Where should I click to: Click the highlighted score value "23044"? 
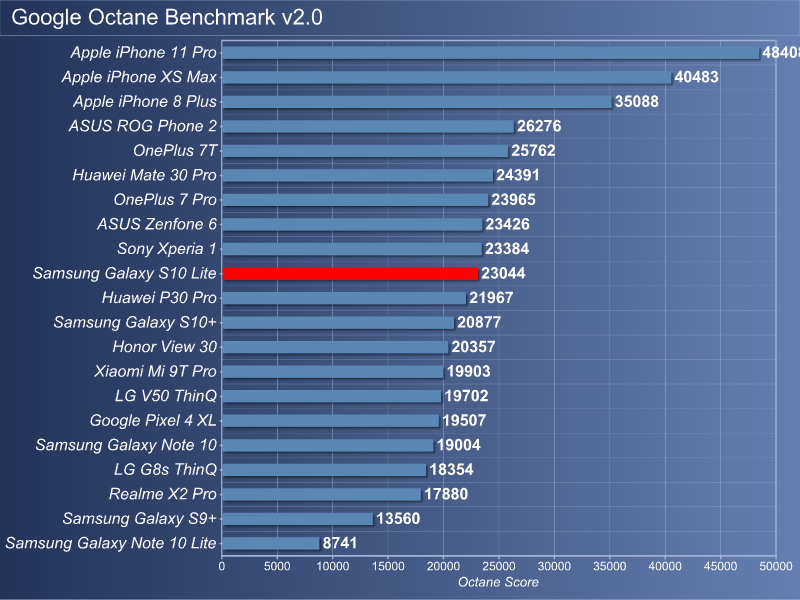(x=503, y=273)
